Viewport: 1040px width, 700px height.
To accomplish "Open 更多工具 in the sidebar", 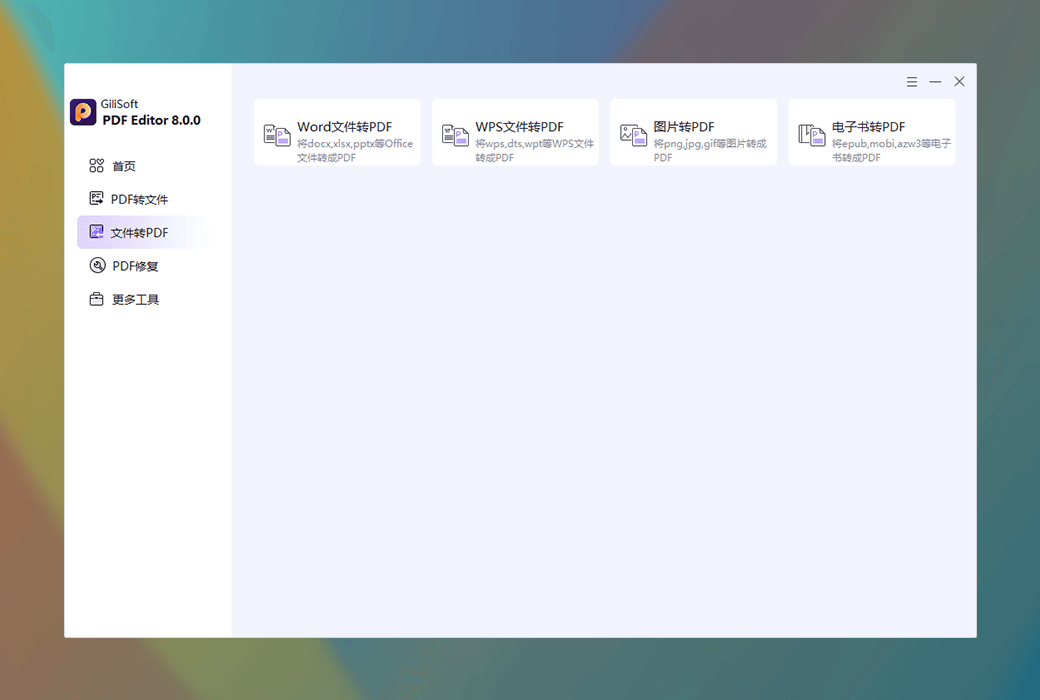I will [x=143, y=299].
